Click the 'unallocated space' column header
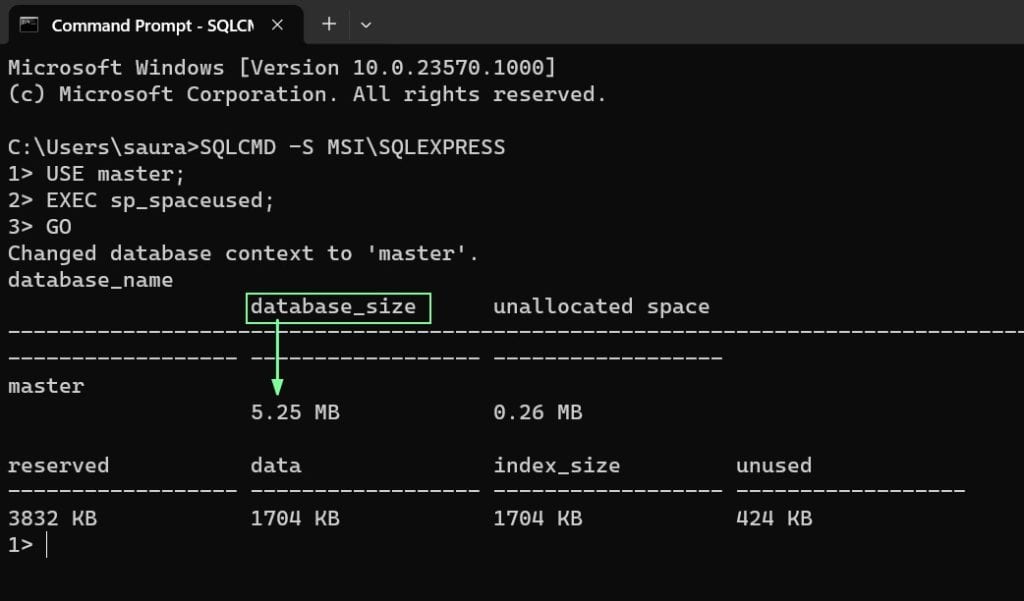 601,306
